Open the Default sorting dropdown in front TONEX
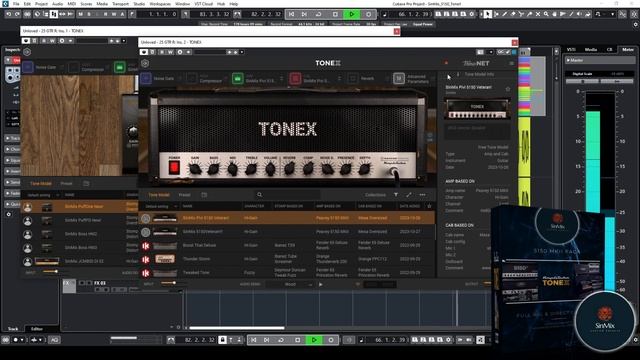Screen dimensions: 640x360 point(160,207)
